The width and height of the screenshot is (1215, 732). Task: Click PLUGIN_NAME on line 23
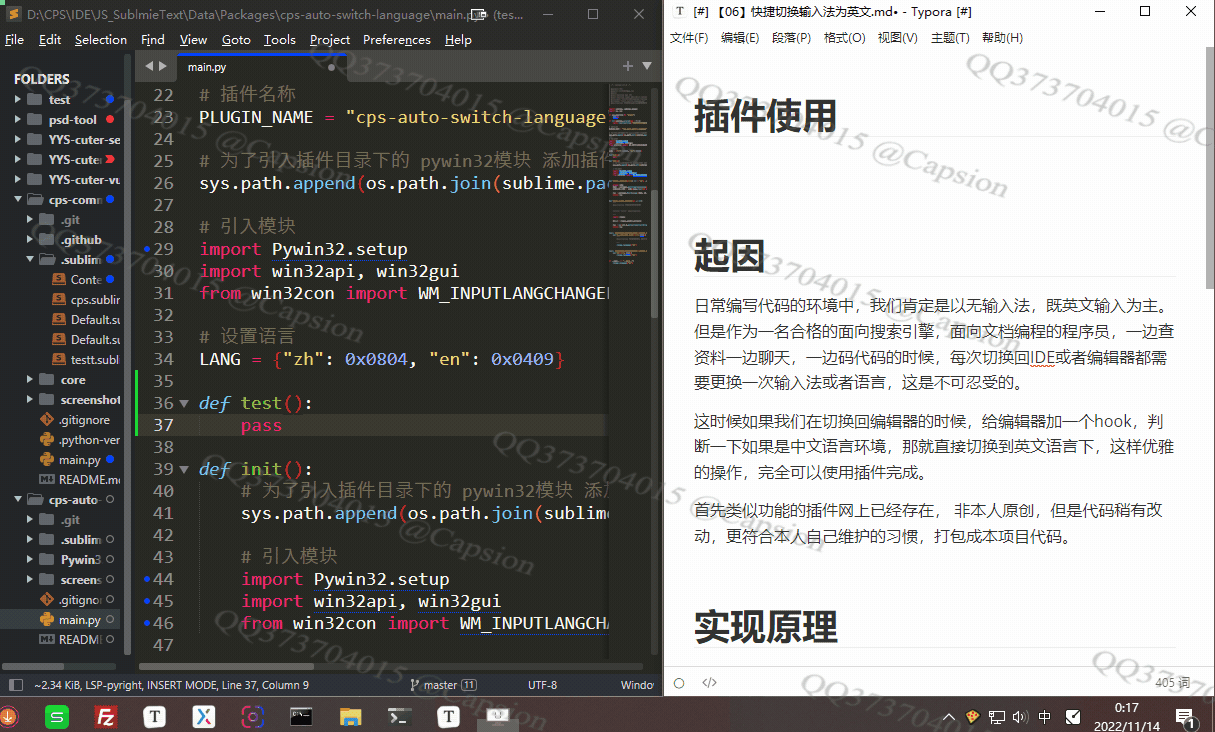point(256,118)
